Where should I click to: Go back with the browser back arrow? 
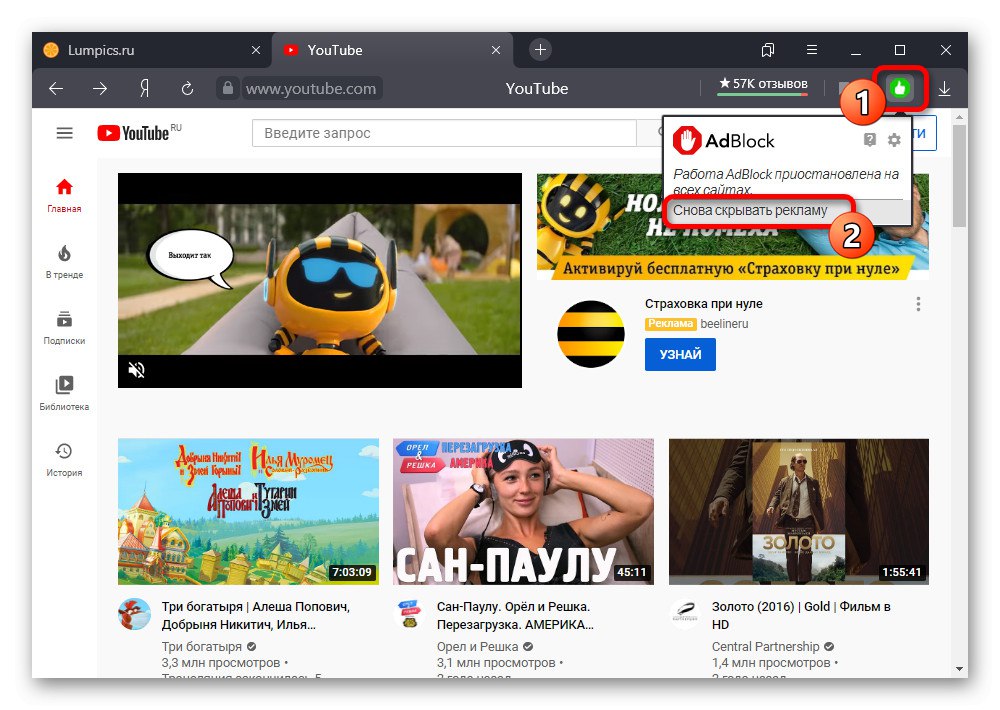tap(56, 89)
